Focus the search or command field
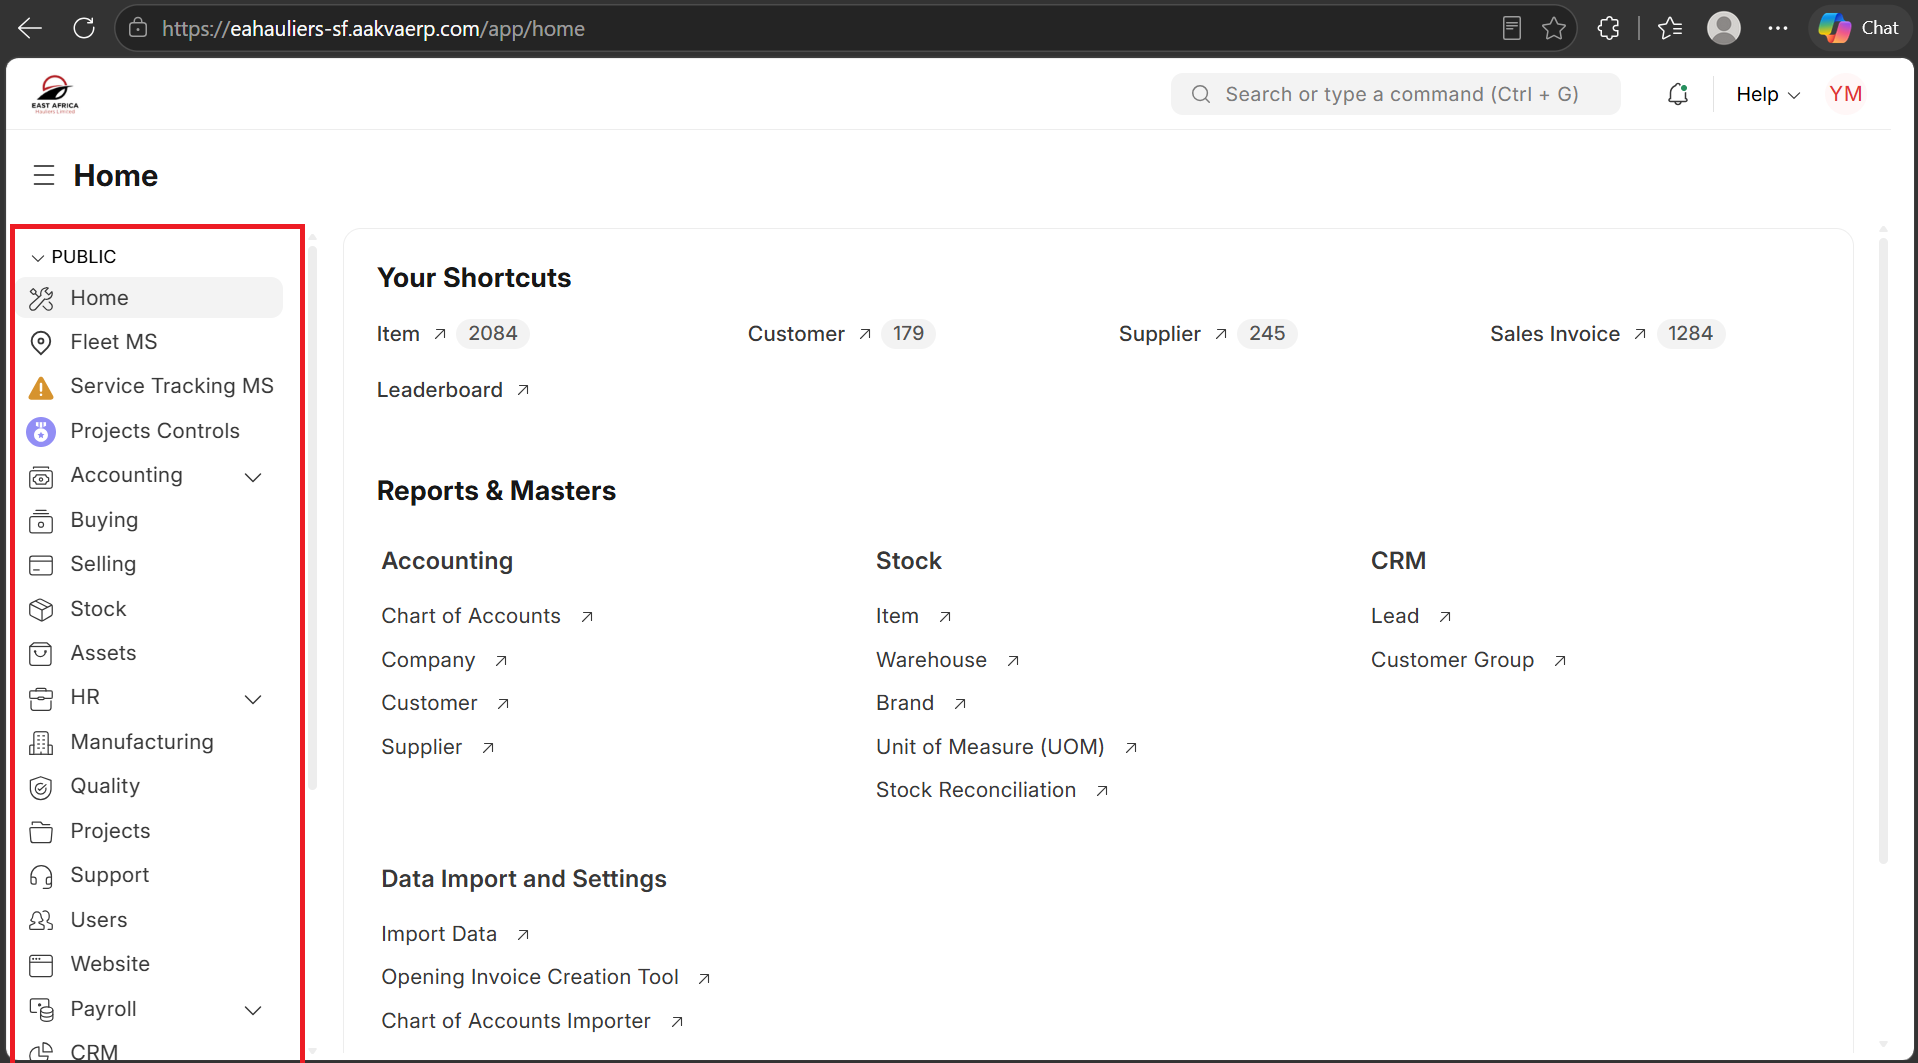 1395,94
